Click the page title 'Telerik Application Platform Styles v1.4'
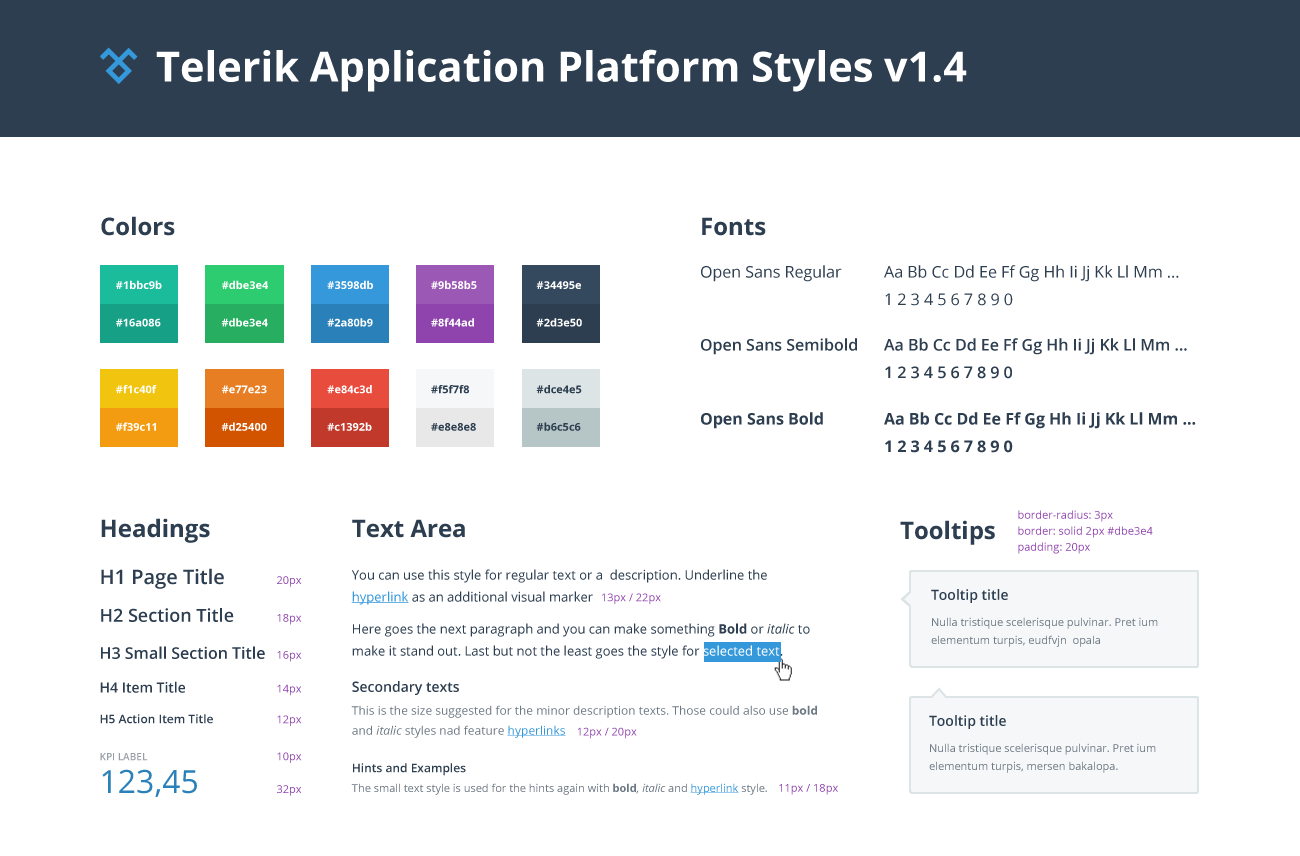The height and width of the screenshot is (856, 1300). tap(561, 67)
